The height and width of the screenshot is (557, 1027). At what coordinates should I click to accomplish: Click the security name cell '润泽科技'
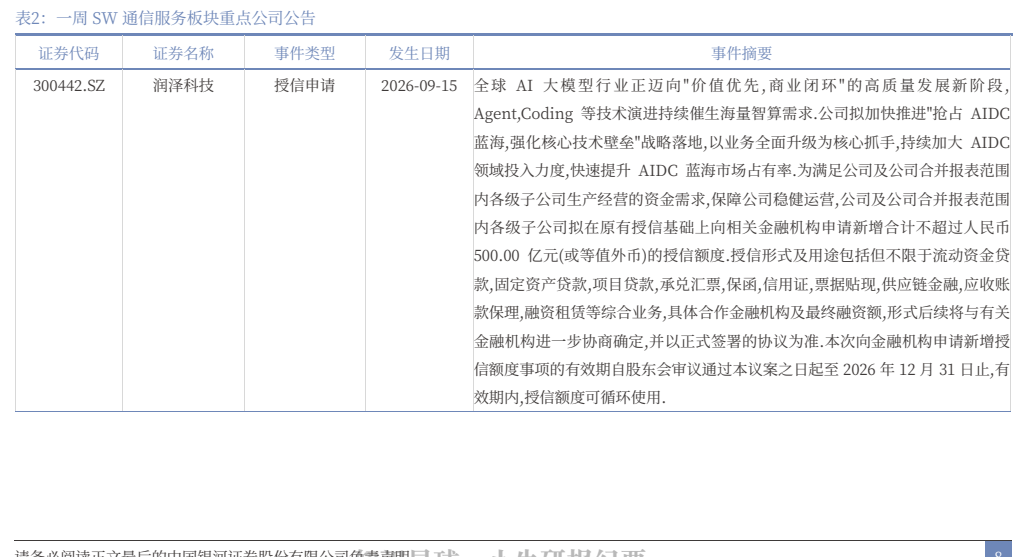pyautogui.click(x=183, y=86)
